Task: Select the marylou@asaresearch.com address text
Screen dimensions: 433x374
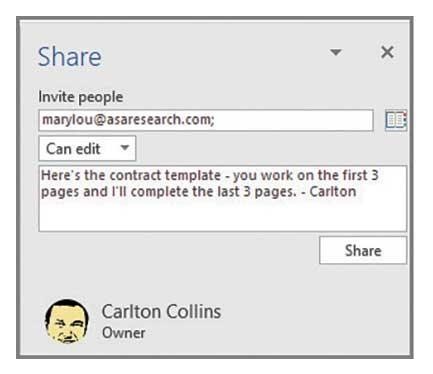Action: (128, 120)
